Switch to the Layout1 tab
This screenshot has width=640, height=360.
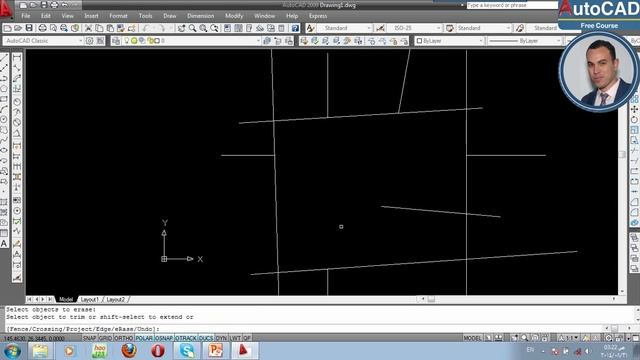[x=89, y=300]
